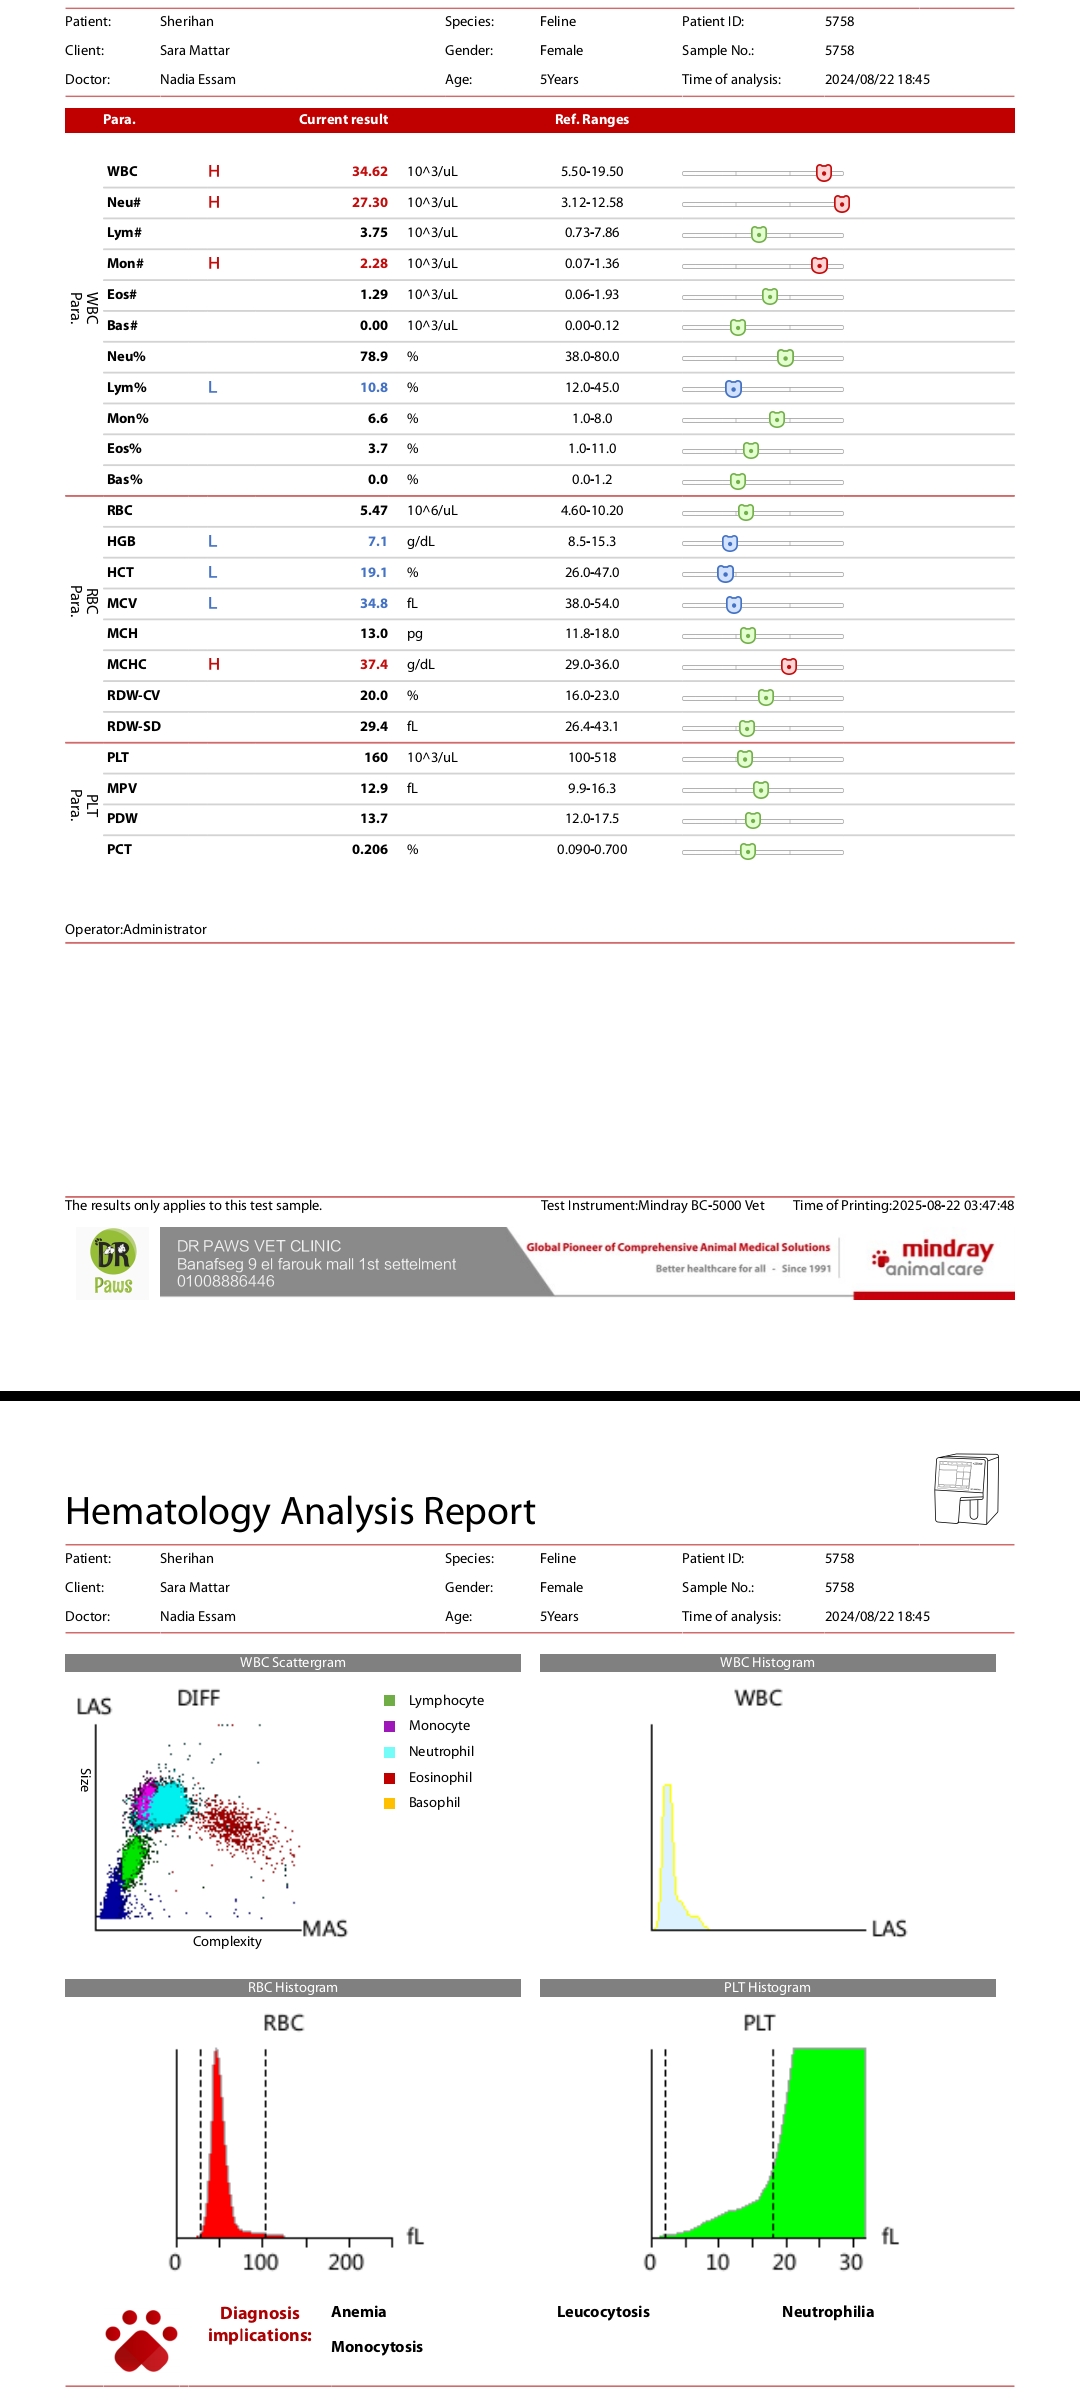Click the Mindray animal care logo
The height and width of the screenshot is (2400, 1080).
(x=933, y=1258)
